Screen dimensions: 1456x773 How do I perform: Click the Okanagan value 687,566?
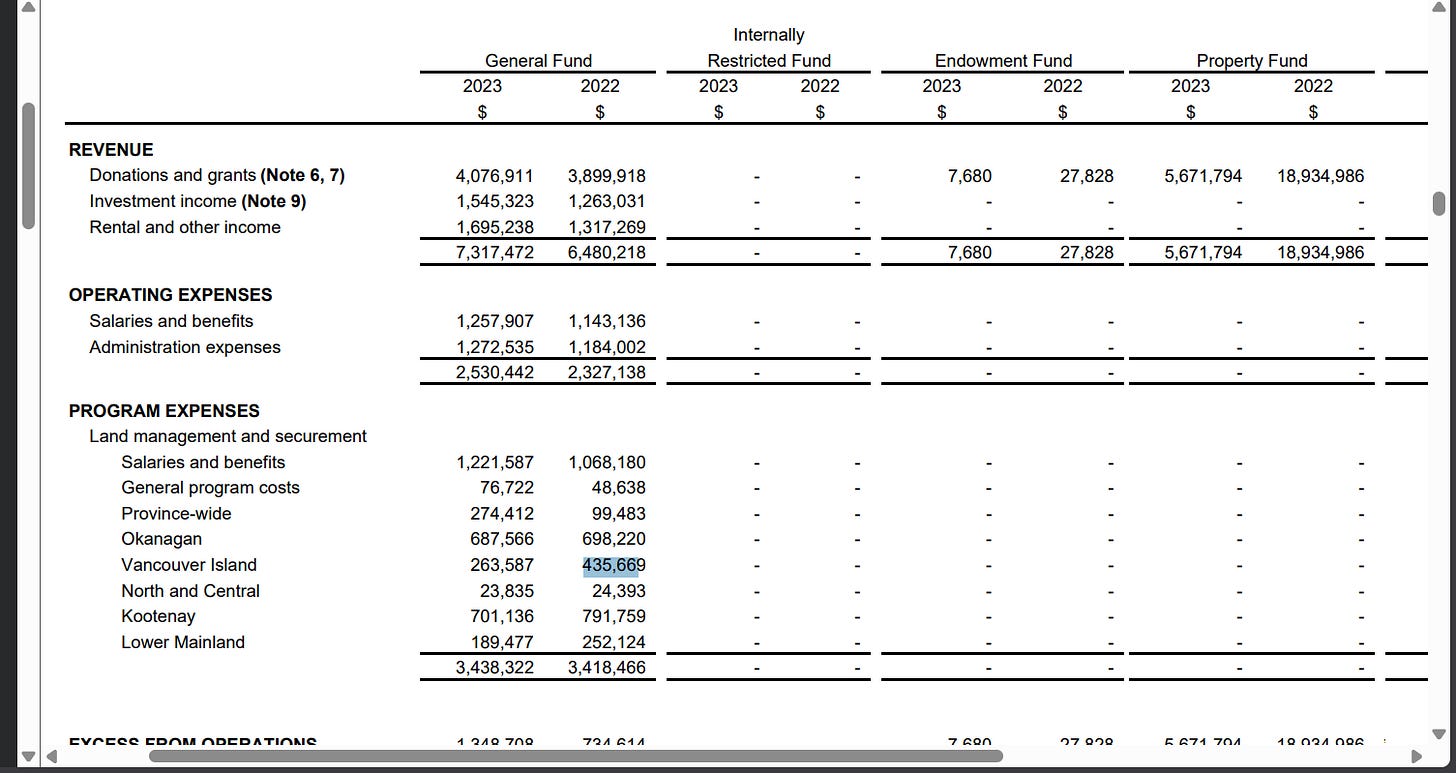click(x=502, y=539)
